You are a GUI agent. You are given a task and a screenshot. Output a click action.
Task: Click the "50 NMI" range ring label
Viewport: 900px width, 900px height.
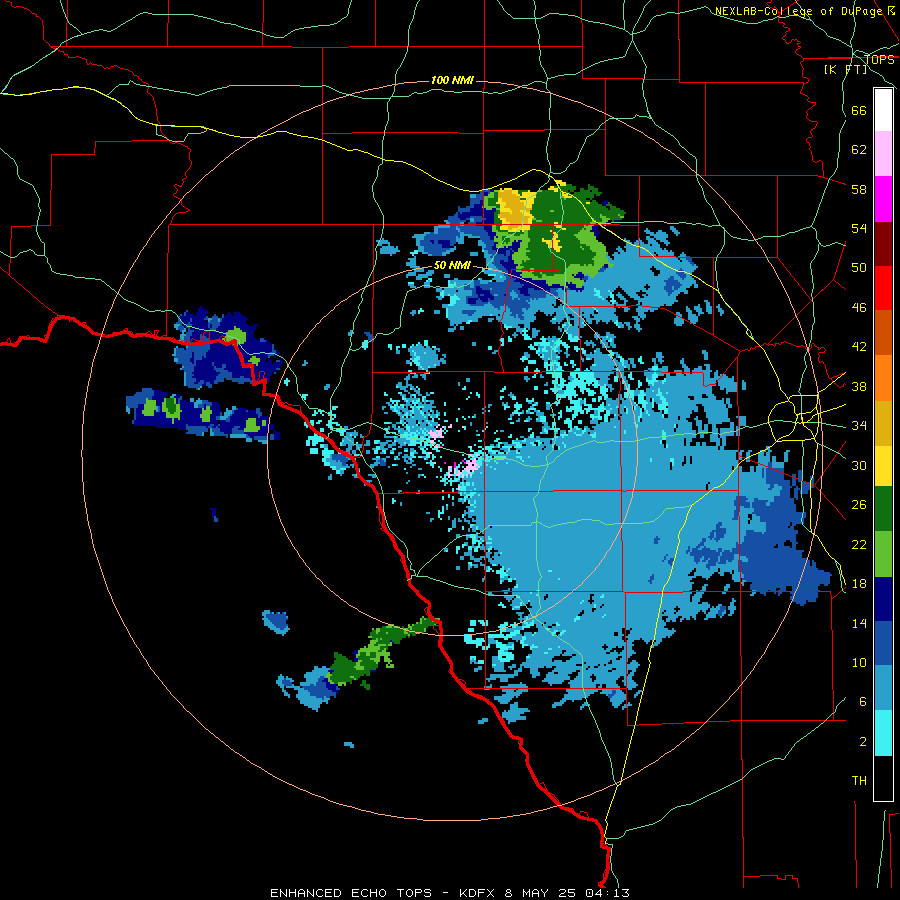pyautogui.click(x=452, y=265)
